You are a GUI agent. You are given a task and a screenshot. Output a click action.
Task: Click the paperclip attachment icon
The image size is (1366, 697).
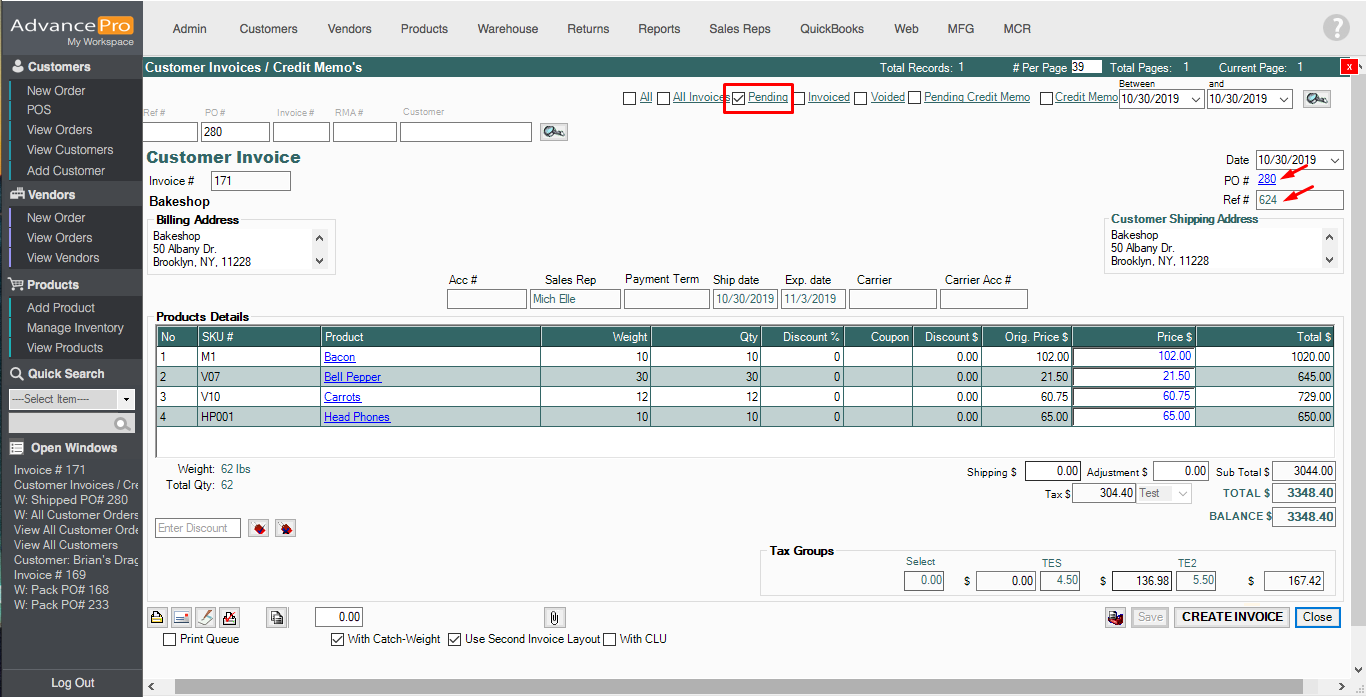coord(554,617)
